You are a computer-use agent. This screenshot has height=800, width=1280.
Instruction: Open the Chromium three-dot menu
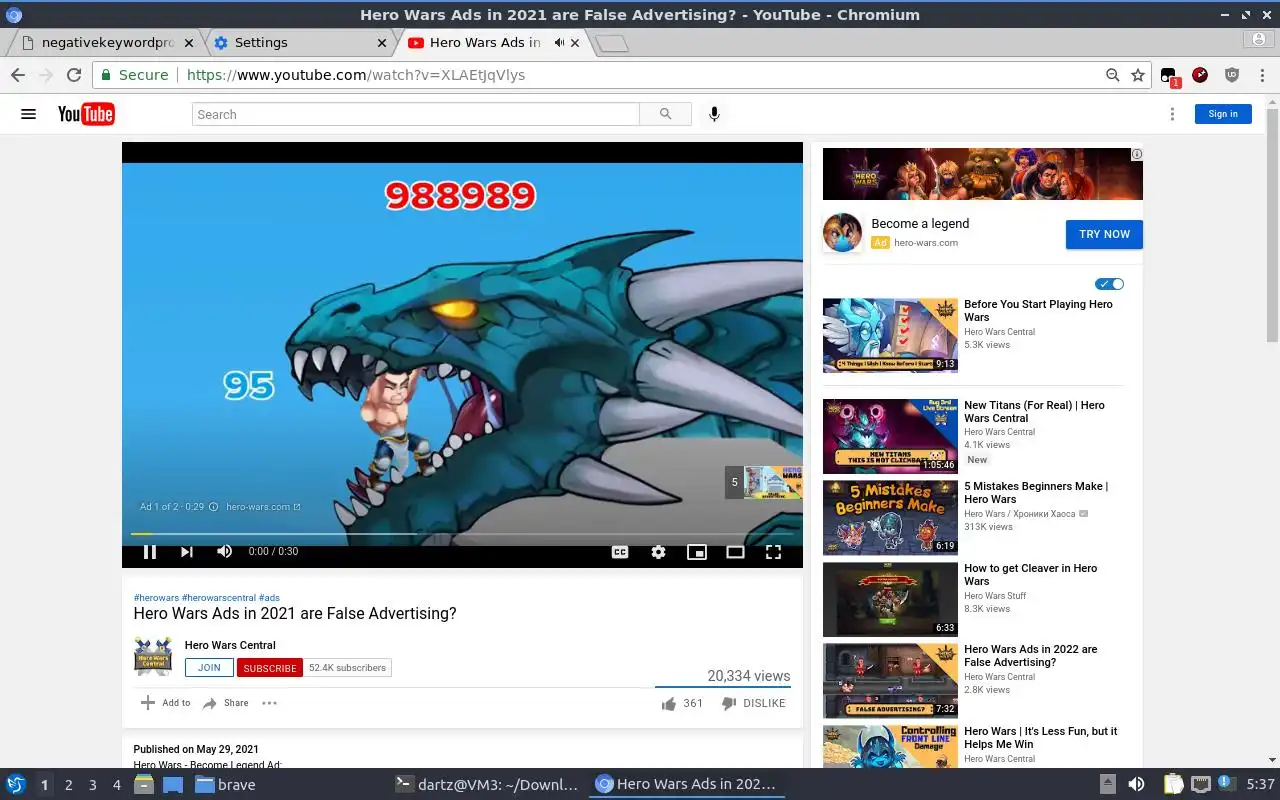tap(1260, 75)
